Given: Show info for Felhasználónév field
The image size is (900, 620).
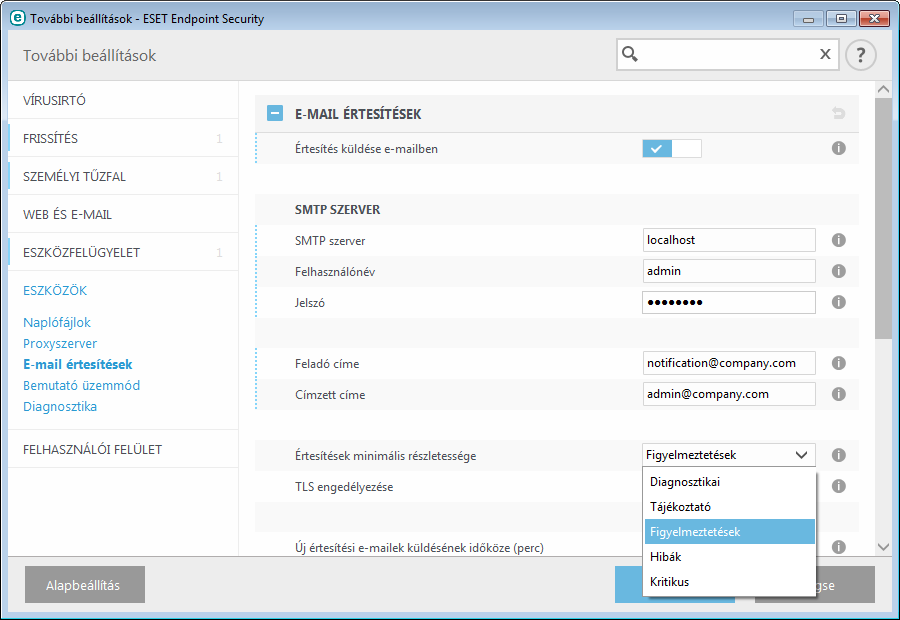Looking at the screenshot, I should 839,271.
